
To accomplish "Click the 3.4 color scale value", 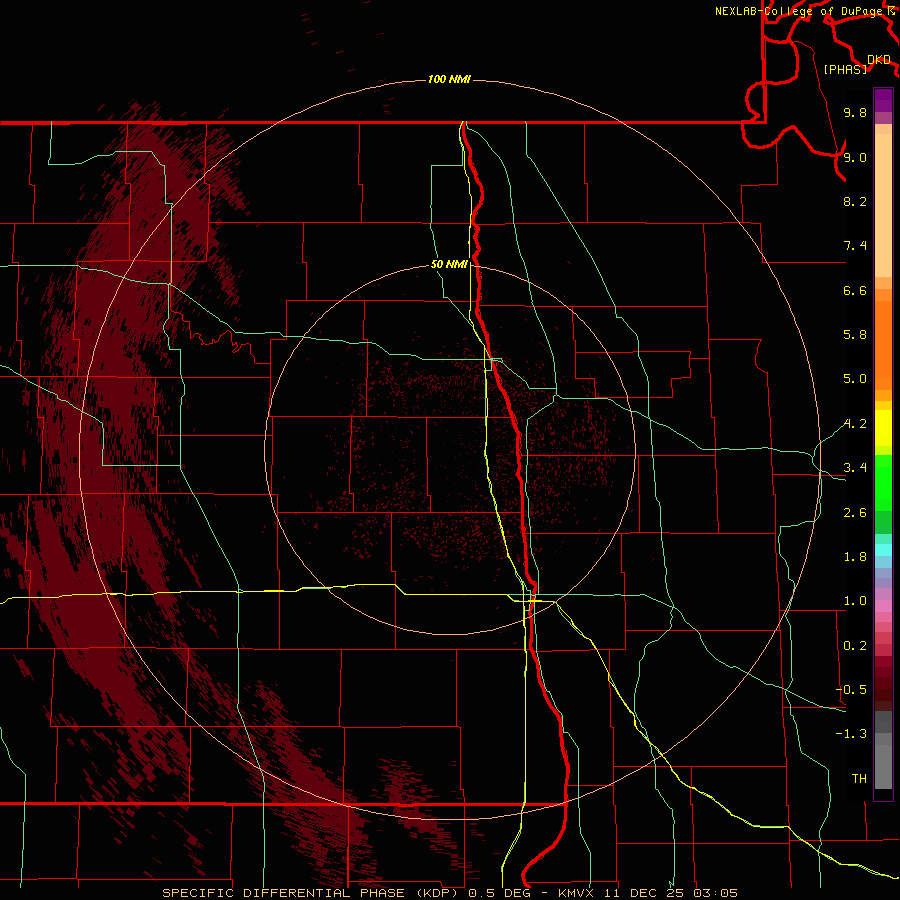I will 855,468.
